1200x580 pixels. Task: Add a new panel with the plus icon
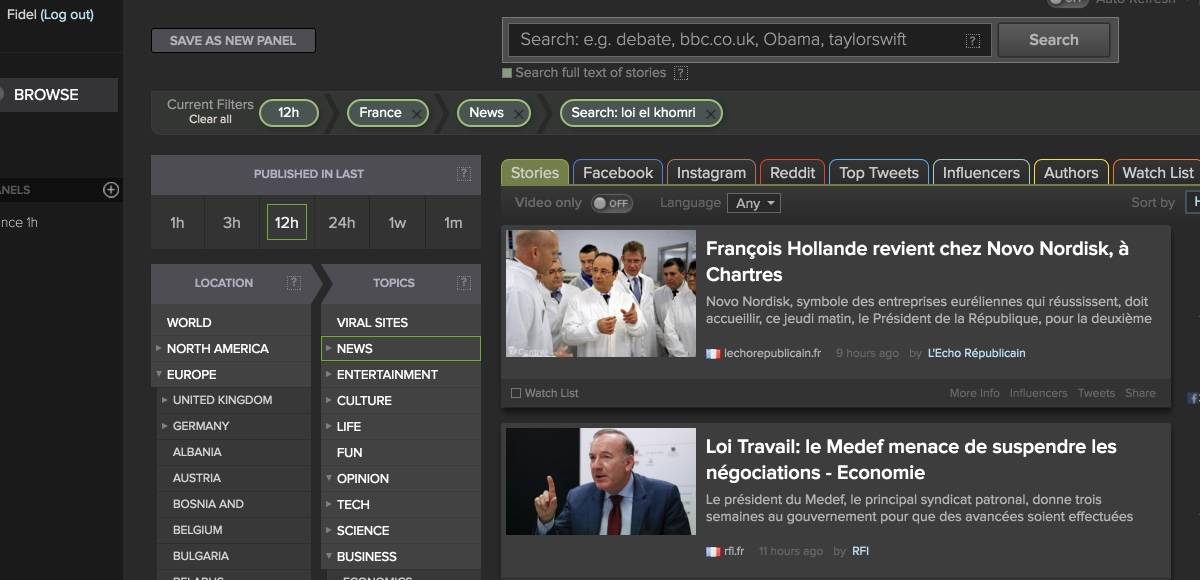point(111,190)
